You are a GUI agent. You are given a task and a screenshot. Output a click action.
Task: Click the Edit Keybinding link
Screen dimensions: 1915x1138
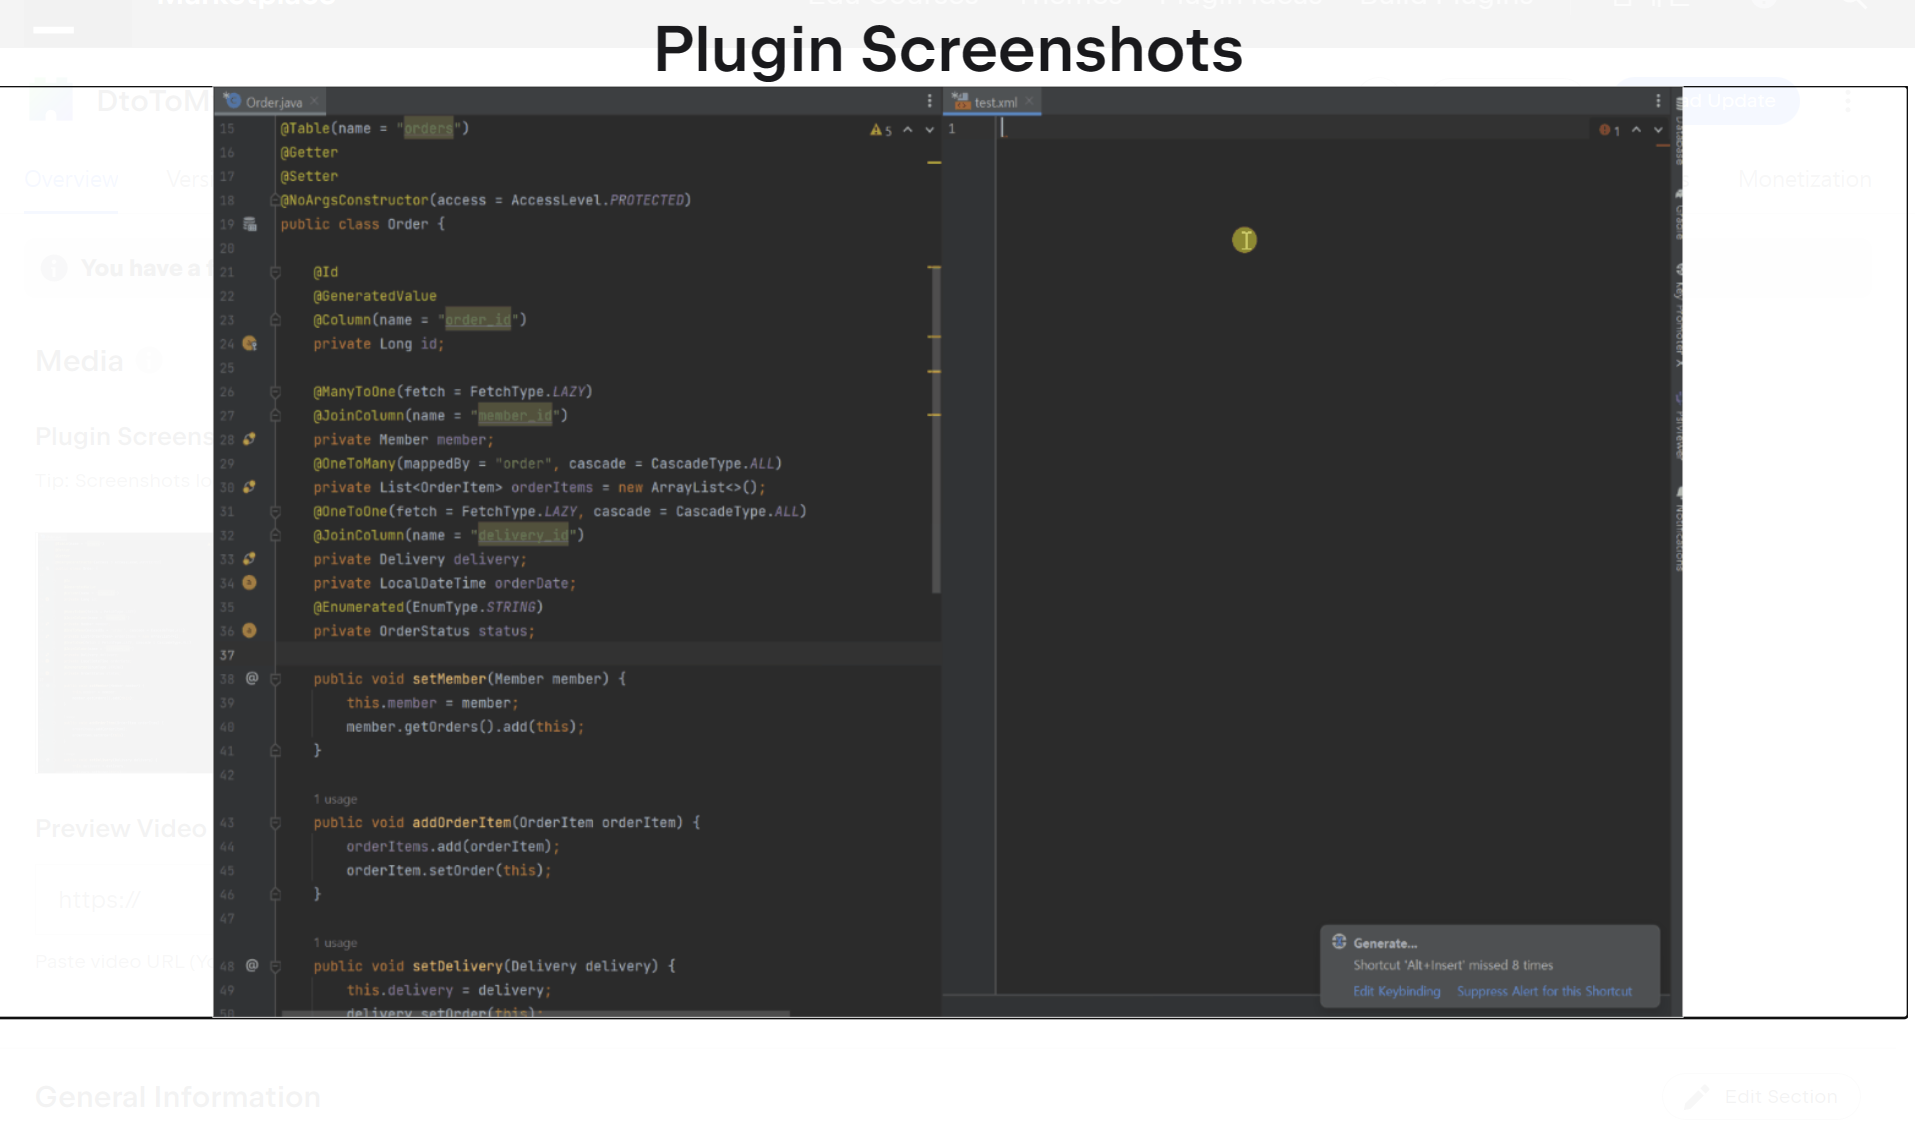coord(1397,992)
